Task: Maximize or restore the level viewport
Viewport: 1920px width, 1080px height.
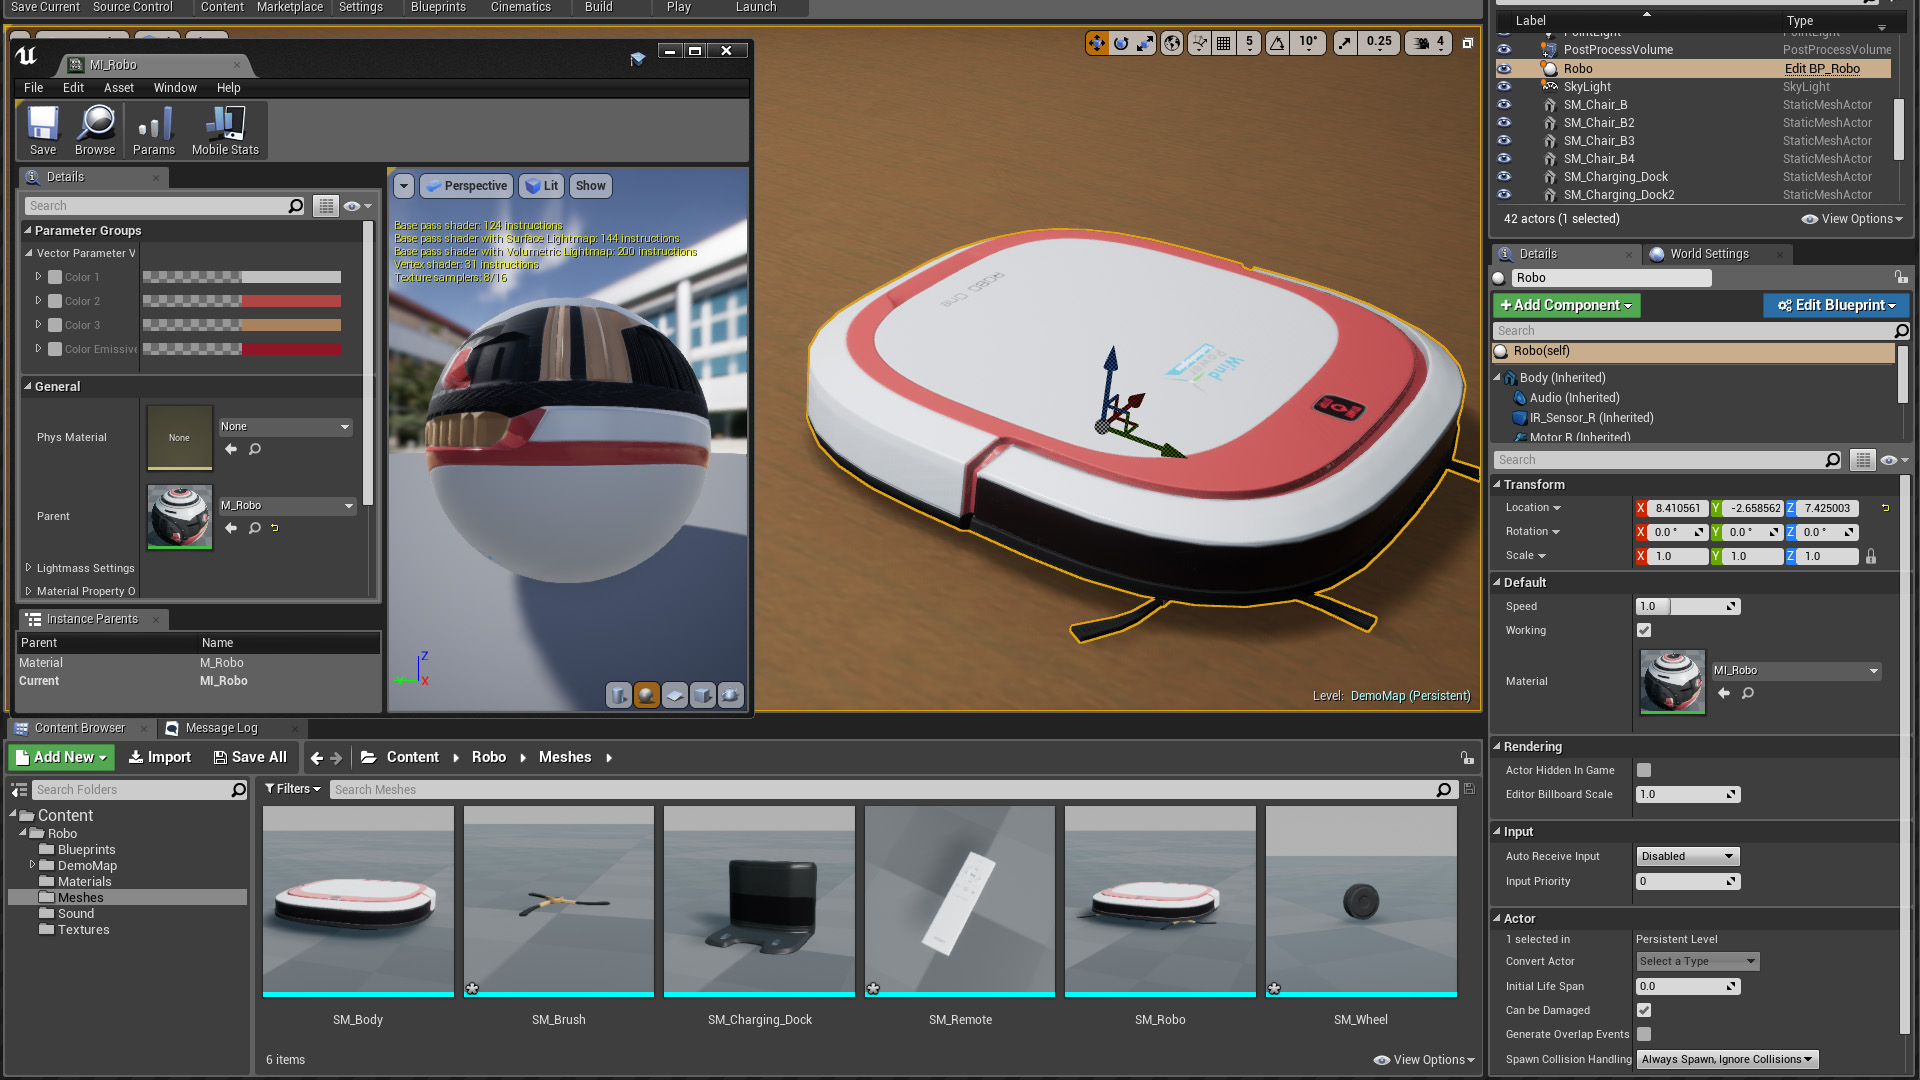Action: (1467, 43)
